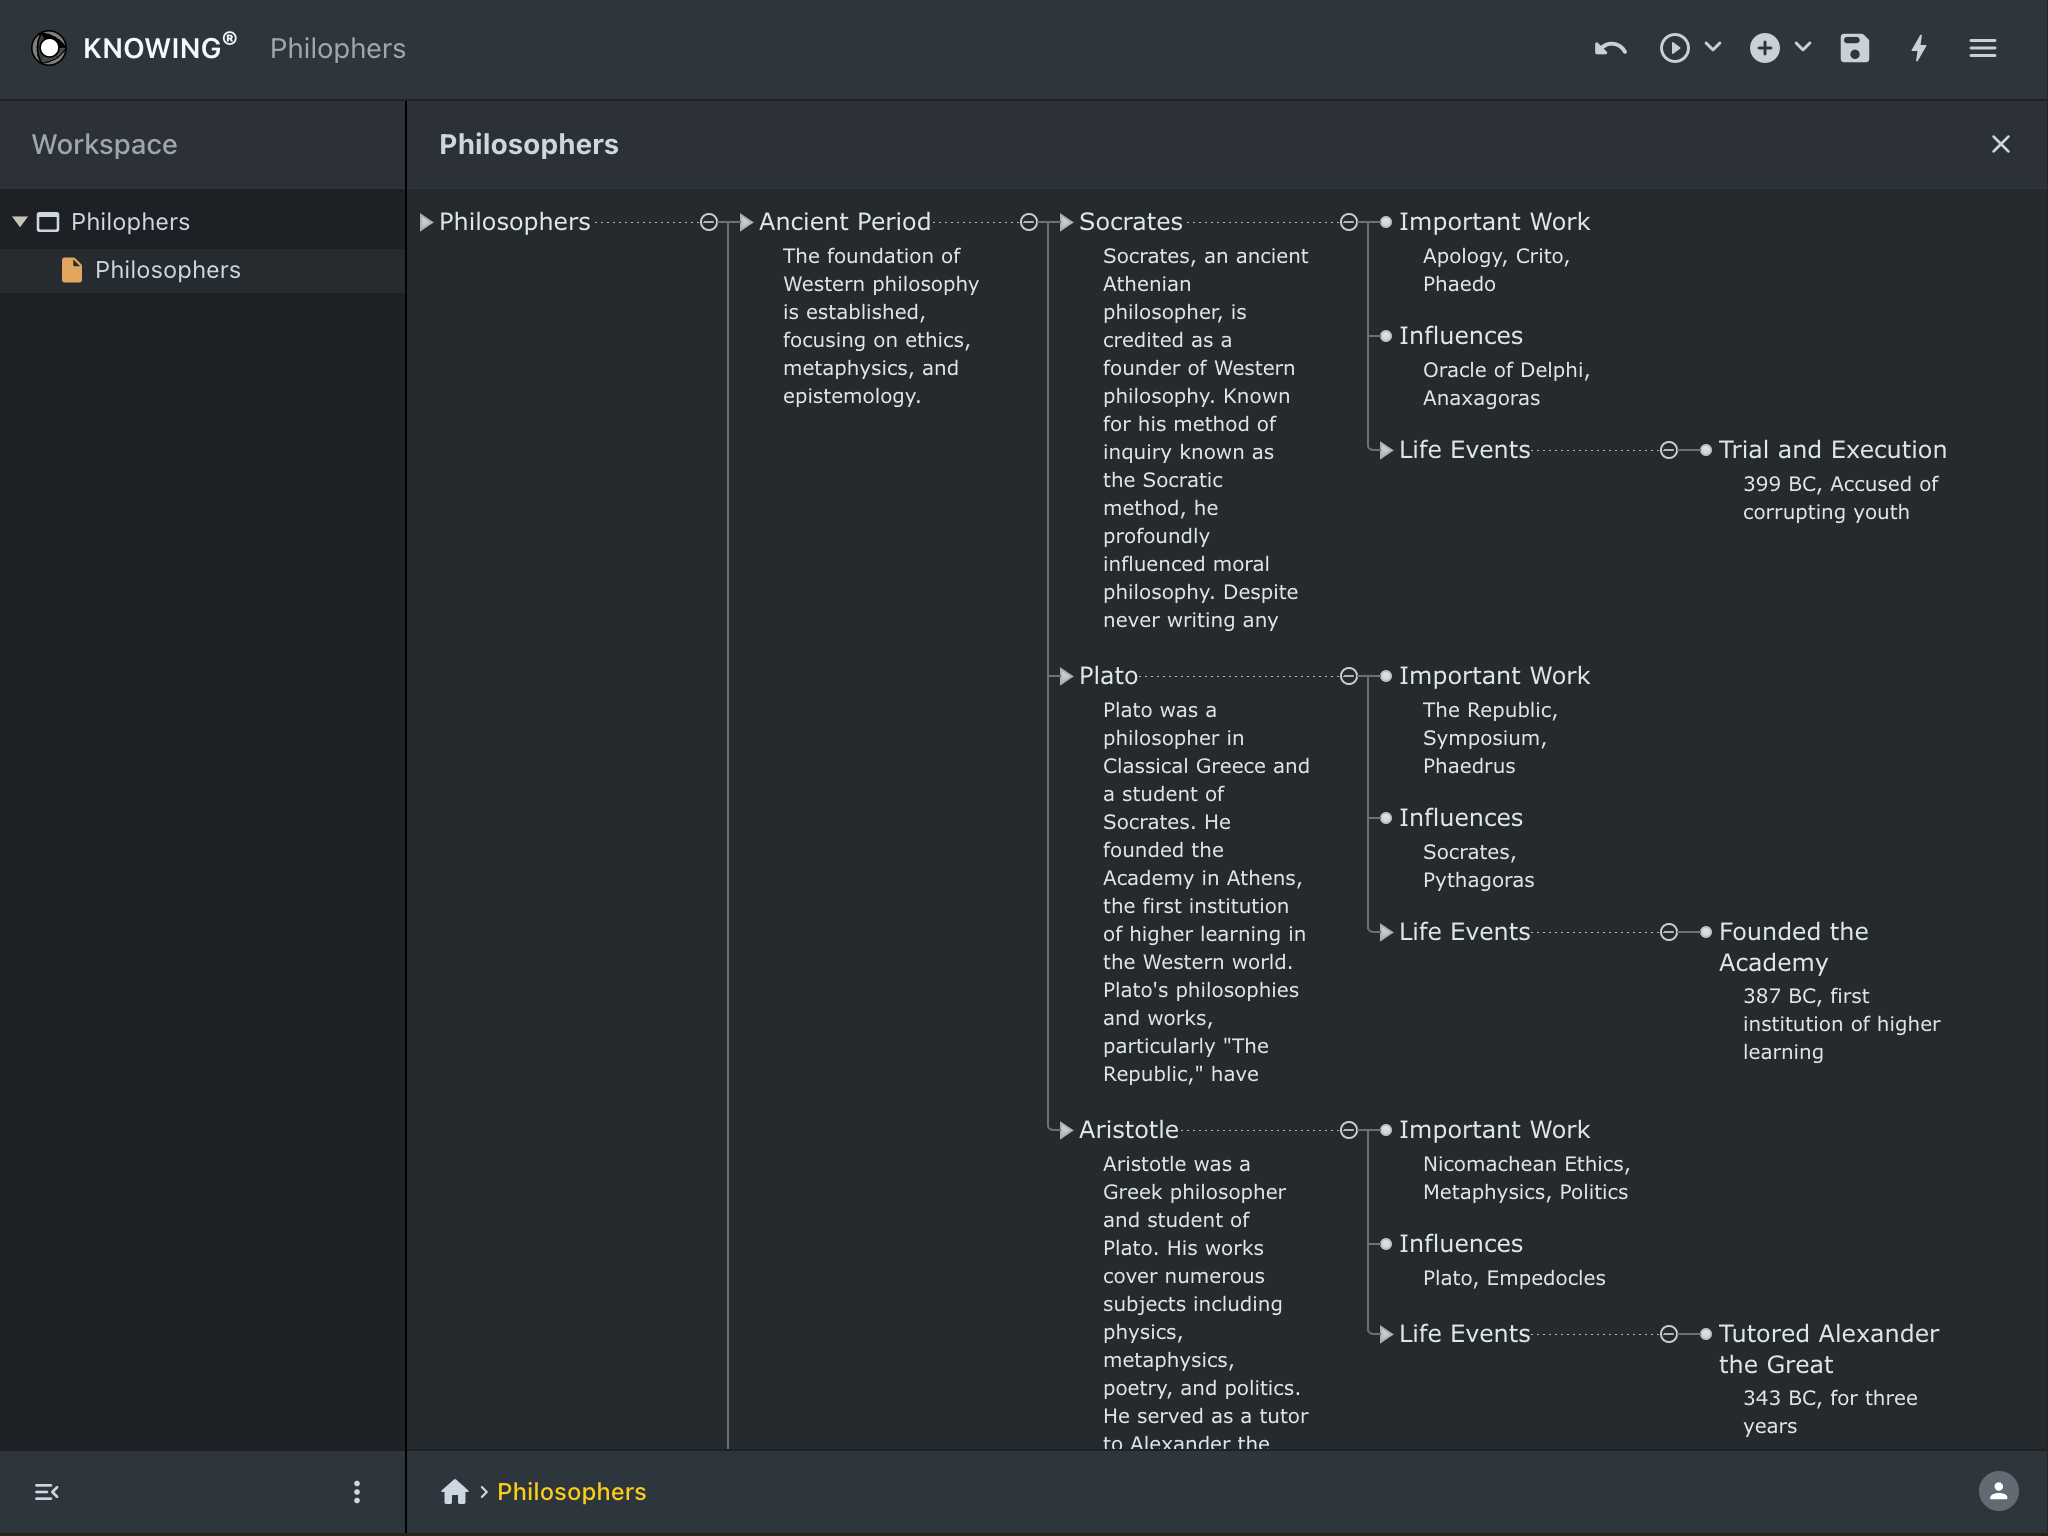Image resolution: width=2048 pixels, height=1536 pixels.
Task: Toggle collapse circle beside Plato's Life Events
Action: click(1669, 932)
